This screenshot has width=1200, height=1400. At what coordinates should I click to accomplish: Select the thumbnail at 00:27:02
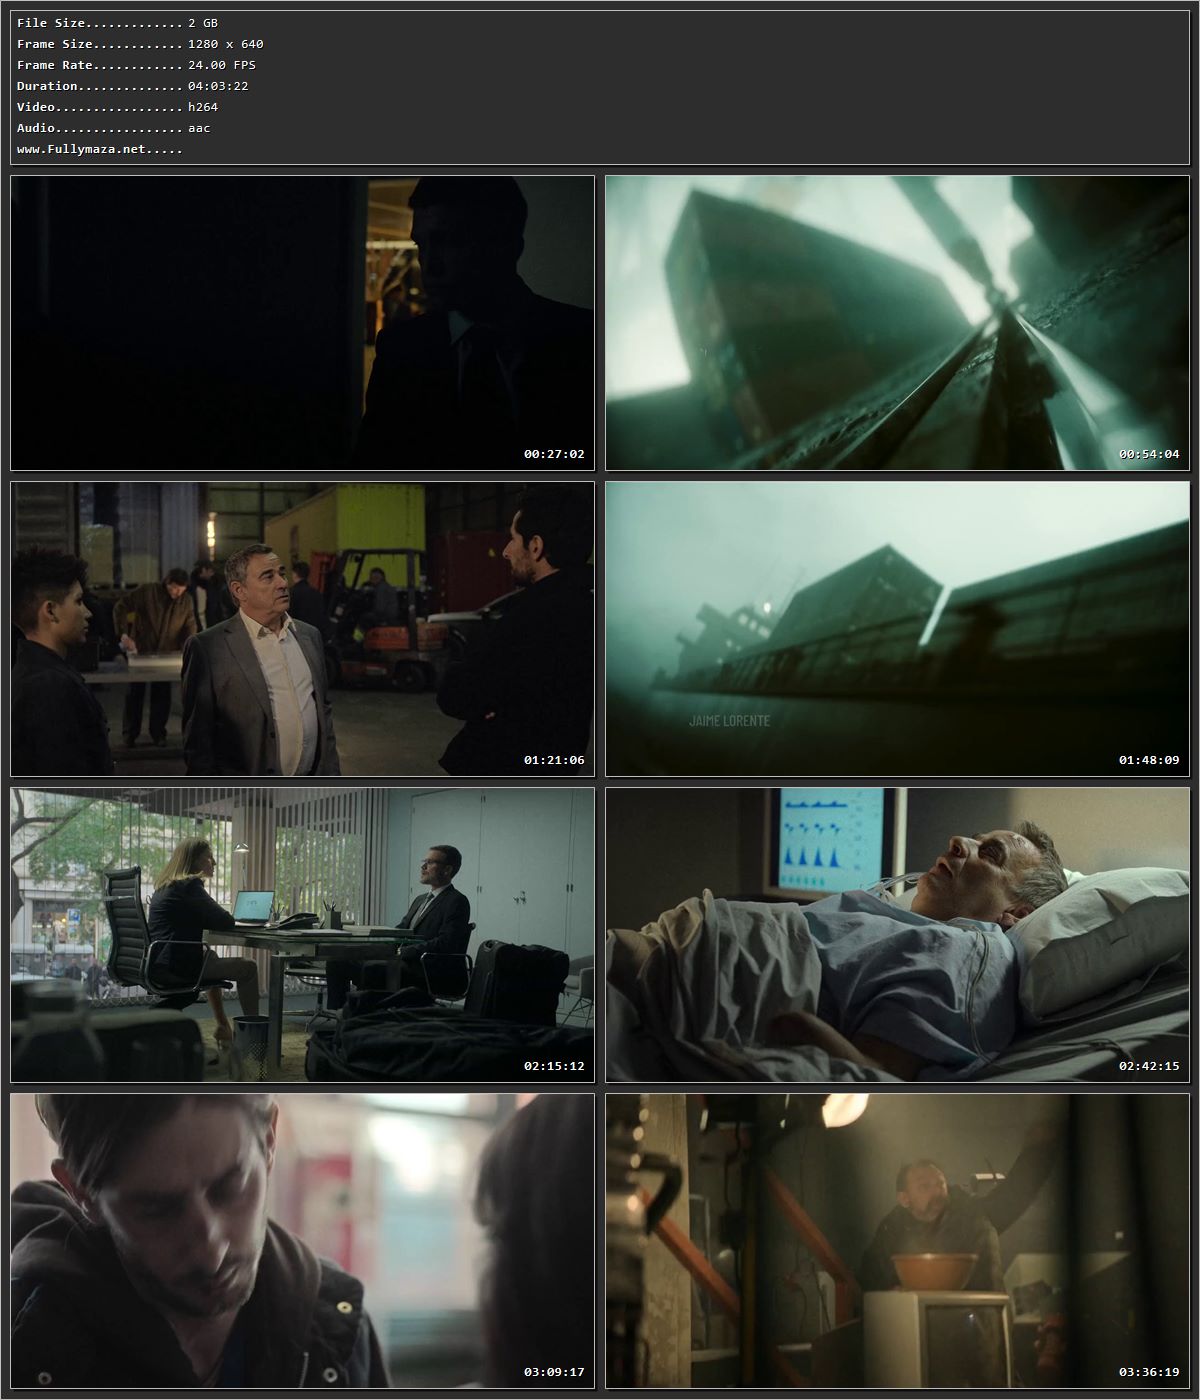tap(302, 323)
